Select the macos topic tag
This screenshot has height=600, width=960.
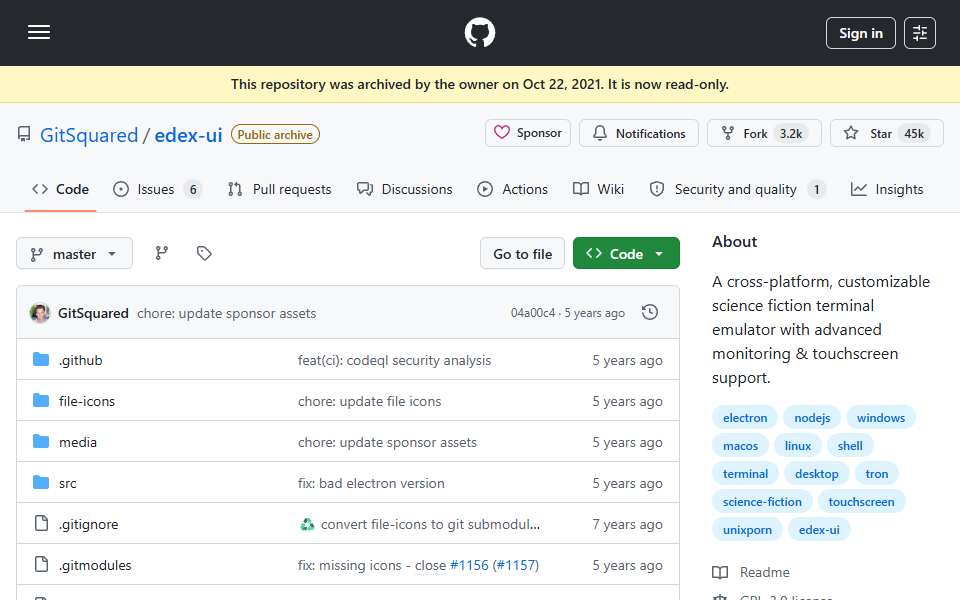coord(740,446)
